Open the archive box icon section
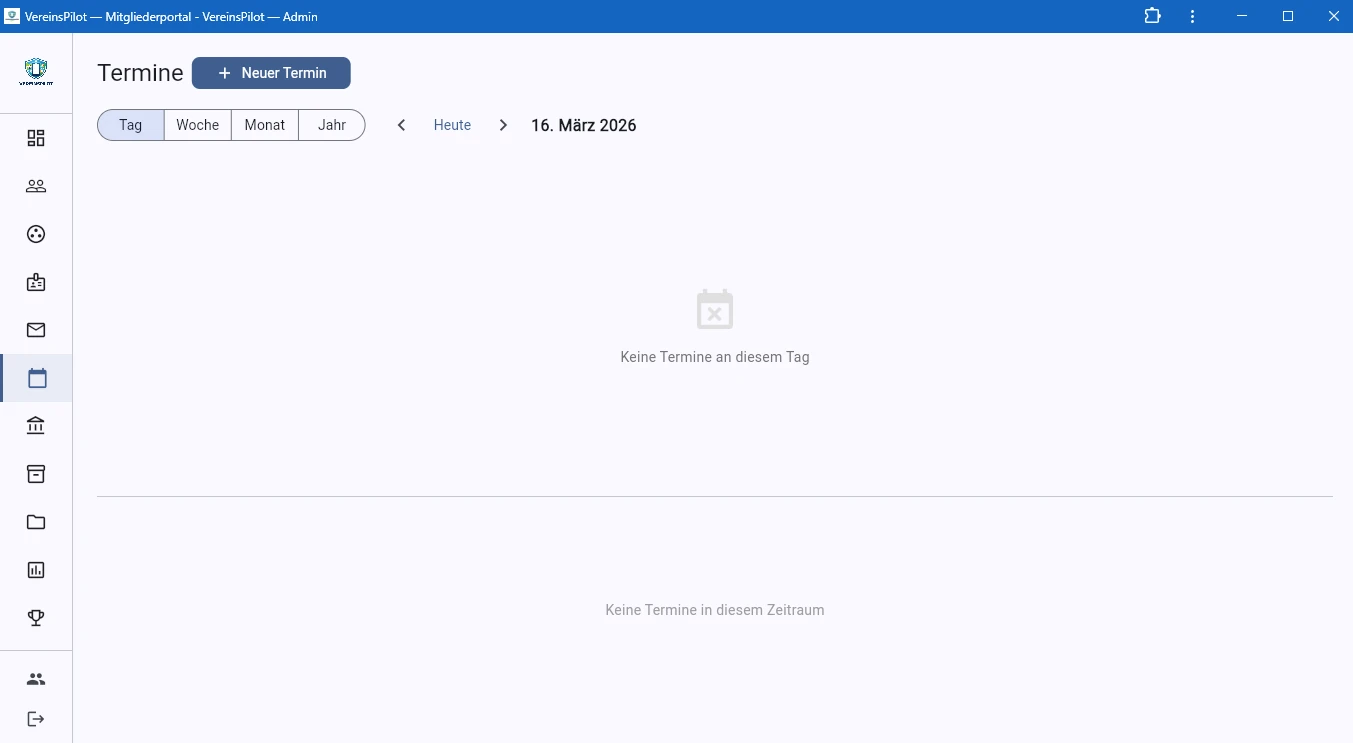This screenshot has height=743, width=1353. click(36, 474)
